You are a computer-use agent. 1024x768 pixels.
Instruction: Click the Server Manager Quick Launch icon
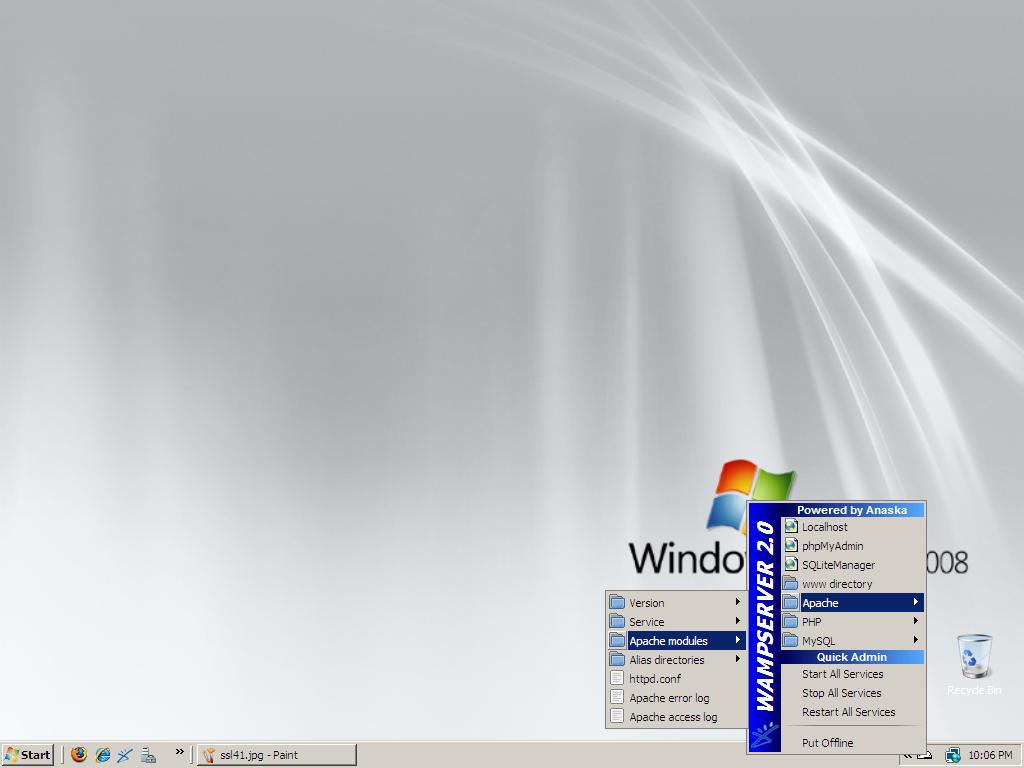tap(148, 755)
